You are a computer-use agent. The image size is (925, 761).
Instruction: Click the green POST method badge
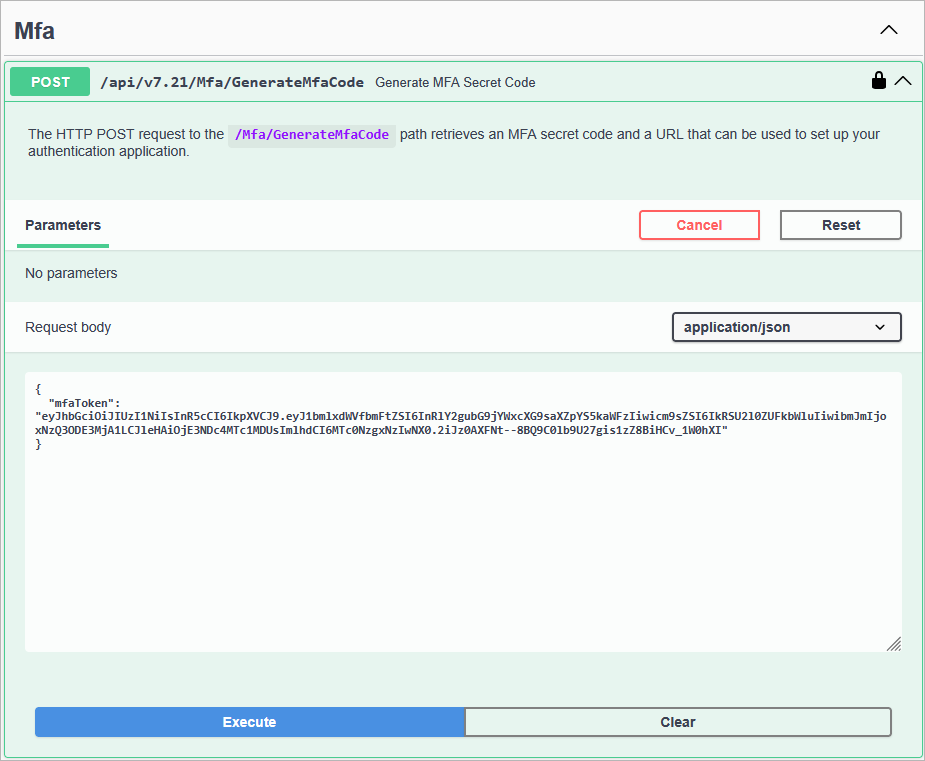[x=49, y=81]
